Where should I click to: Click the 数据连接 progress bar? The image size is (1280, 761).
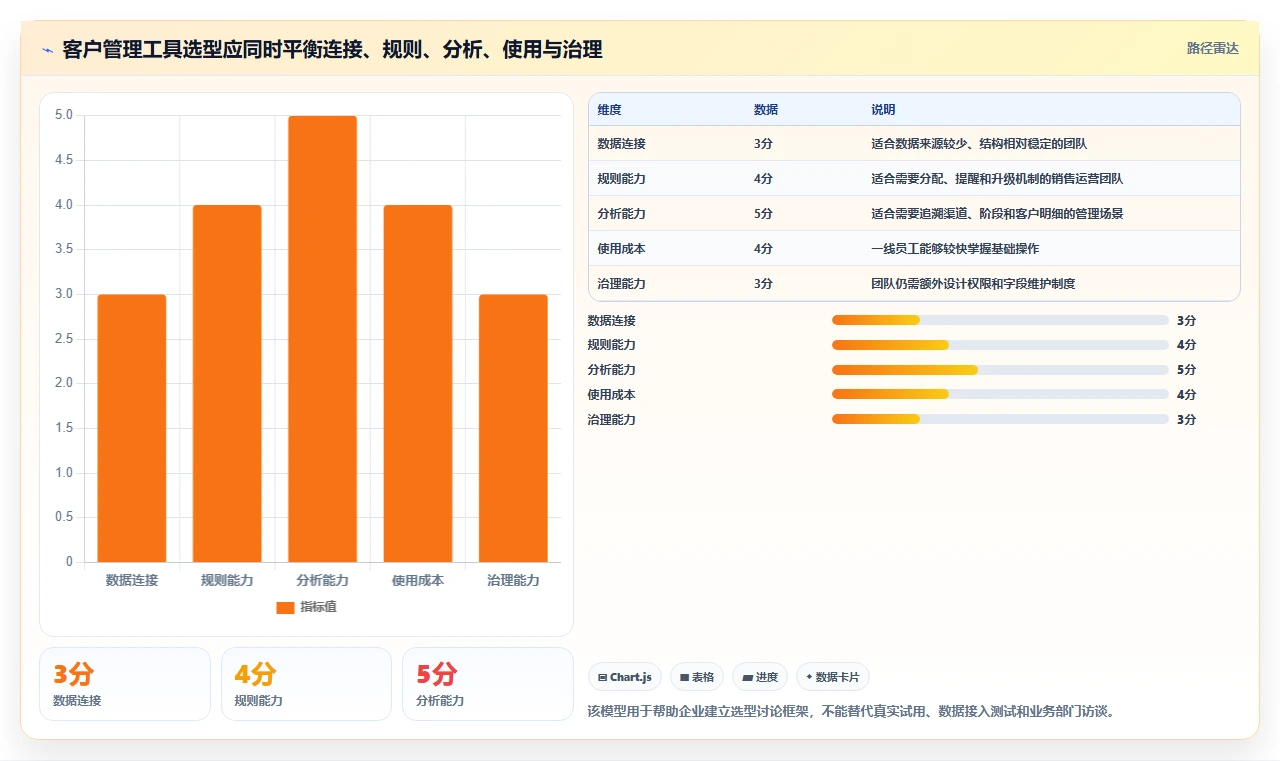click(x=1000, y=320)
